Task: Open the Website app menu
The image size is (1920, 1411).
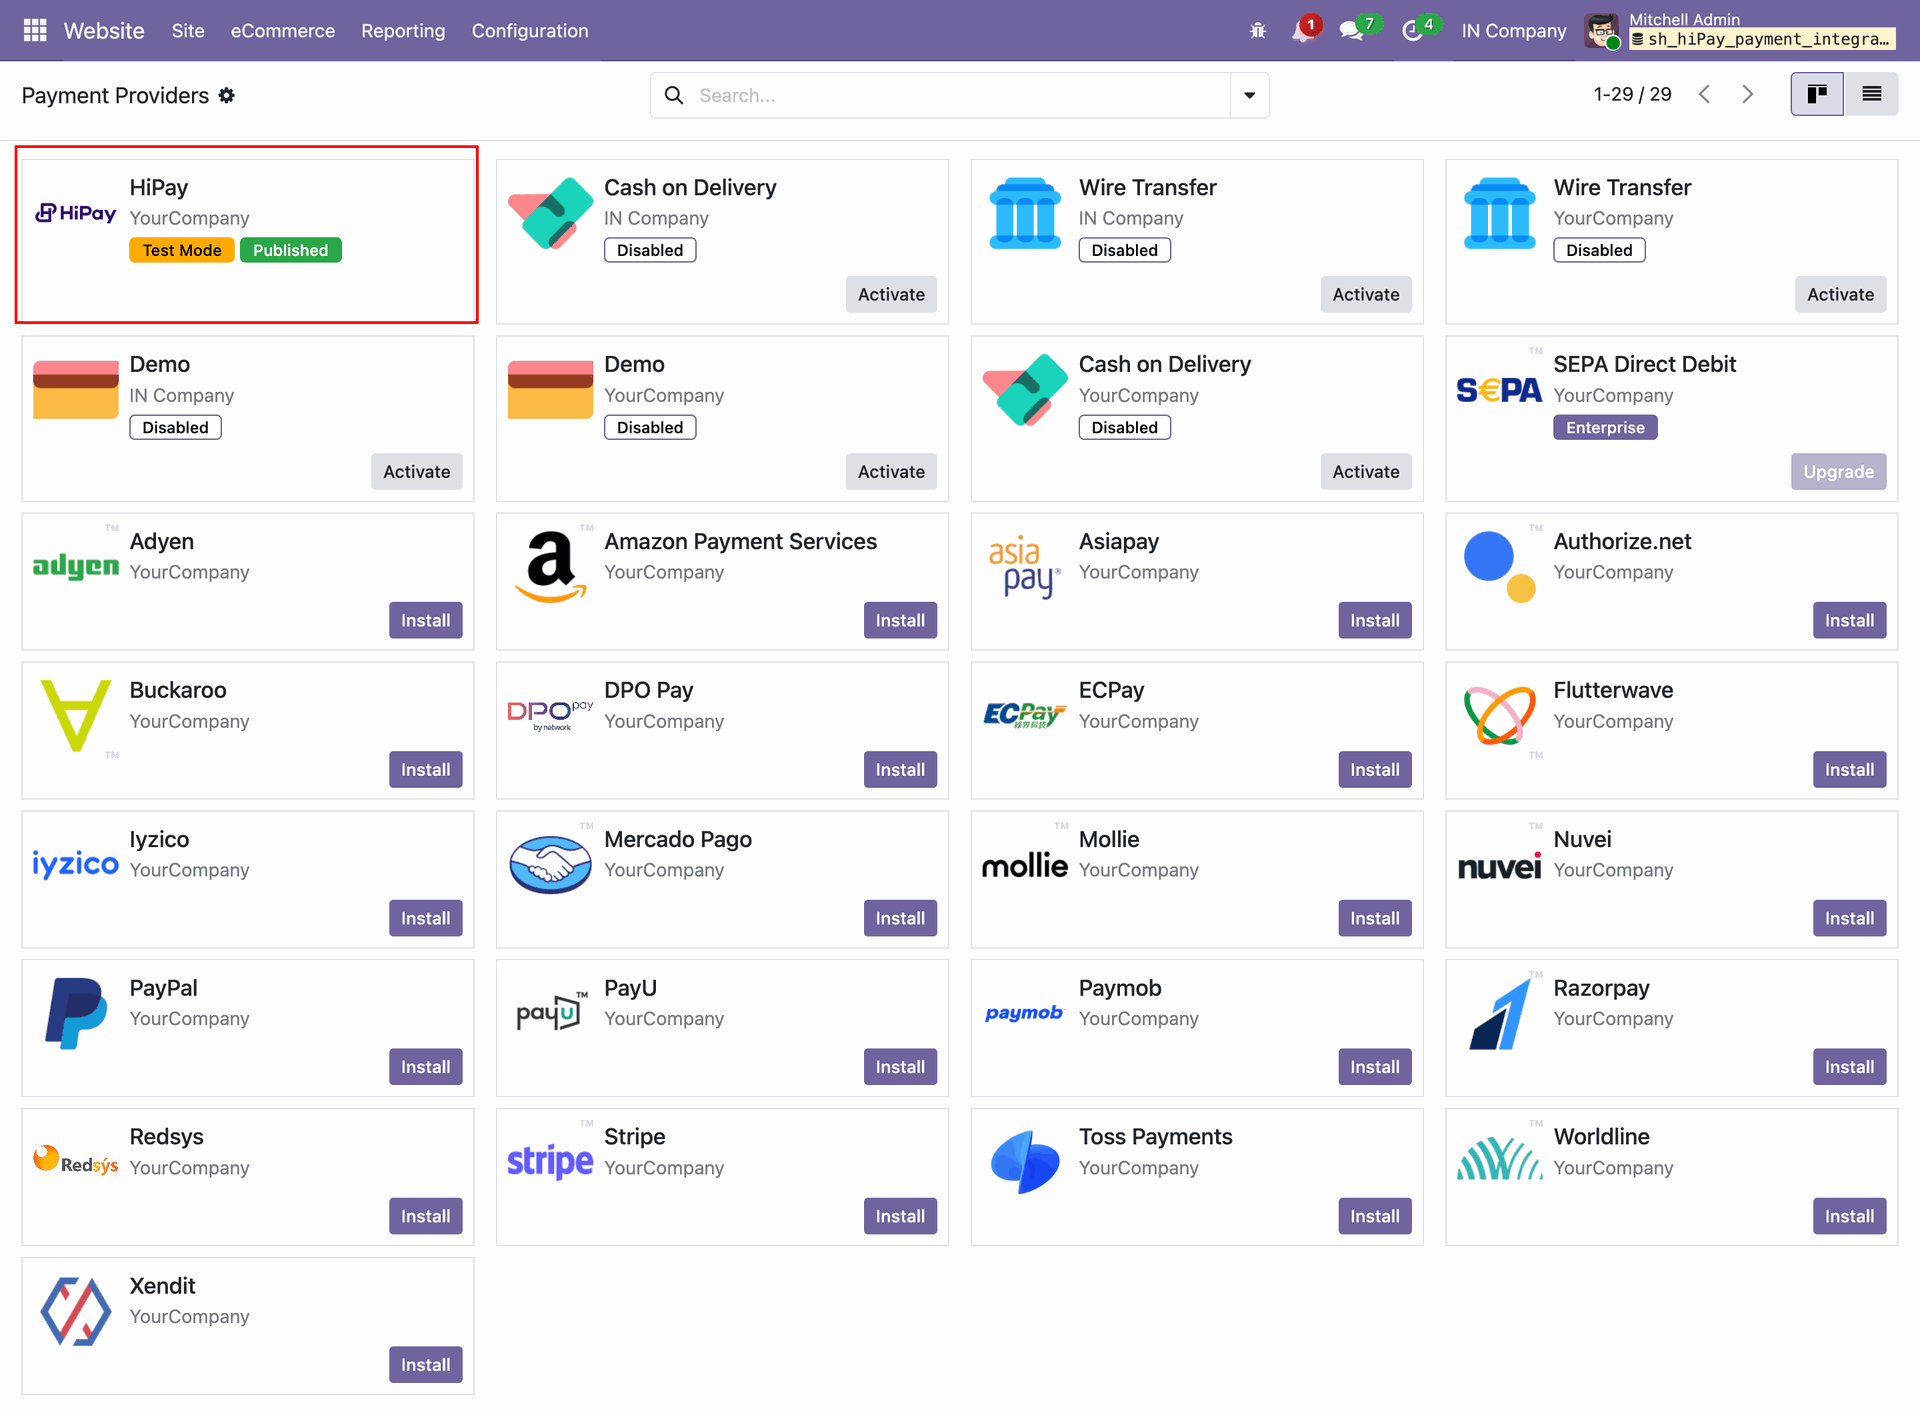Action: pos(104,31)
